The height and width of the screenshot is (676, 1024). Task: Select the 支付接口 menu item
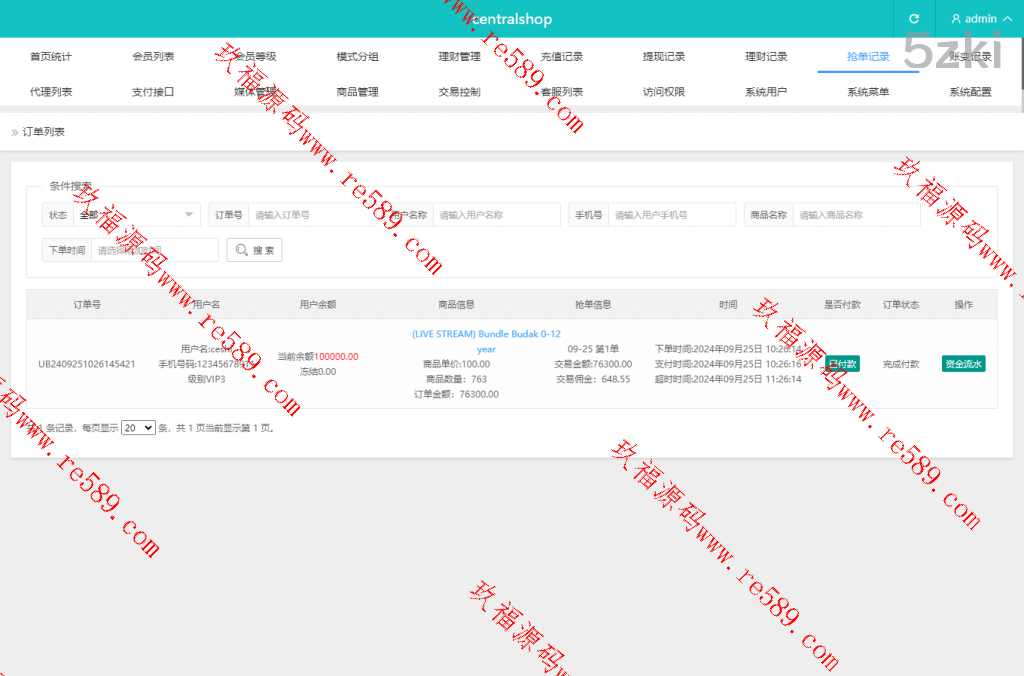tap(153, 92)
